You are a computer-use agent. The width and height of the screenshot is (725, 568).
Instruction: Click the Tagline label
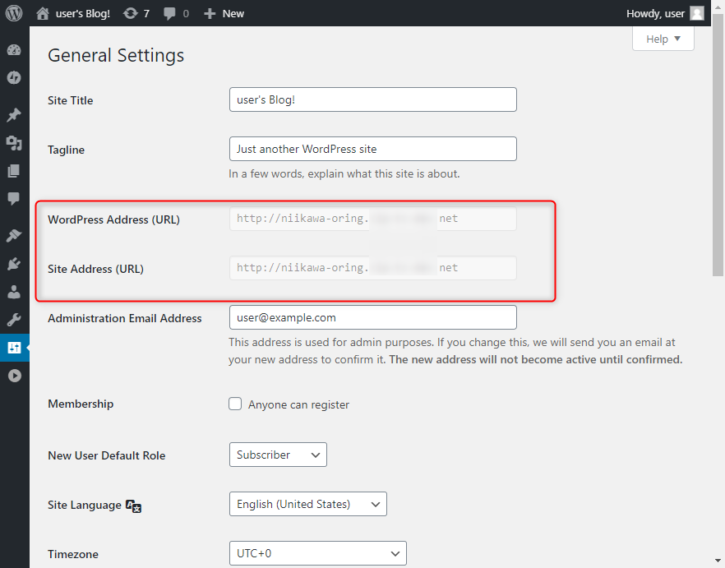[66, 150]
